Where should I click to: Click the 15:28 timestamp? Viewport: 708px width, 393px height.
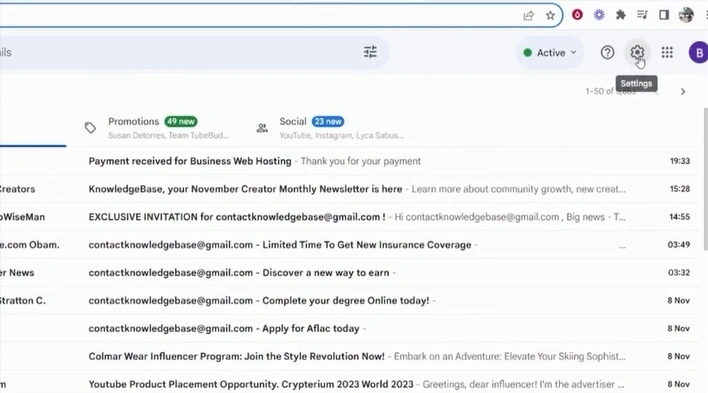click(680, 189)
